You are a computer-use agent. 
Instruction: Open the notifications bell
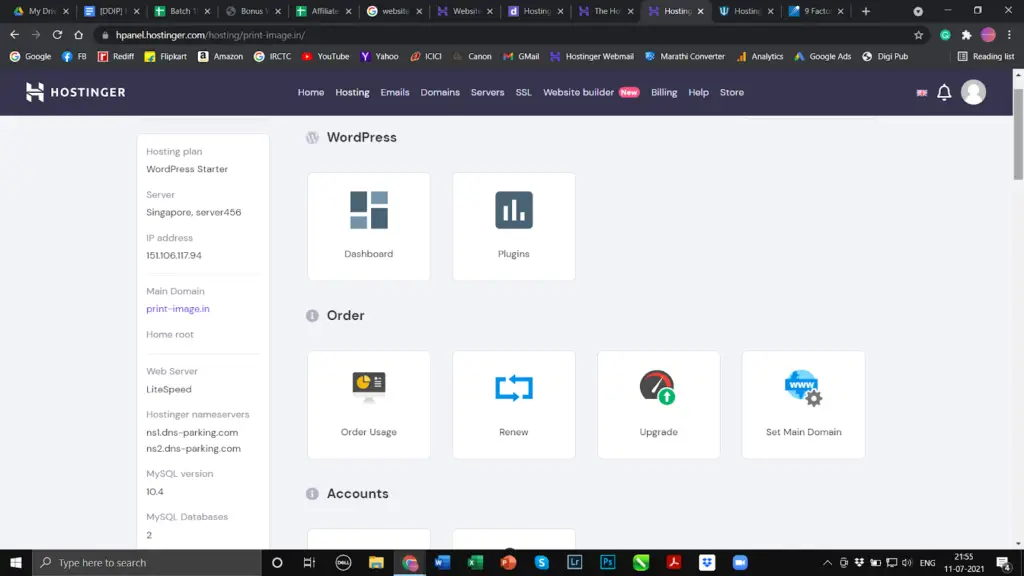tap(944, 93)
